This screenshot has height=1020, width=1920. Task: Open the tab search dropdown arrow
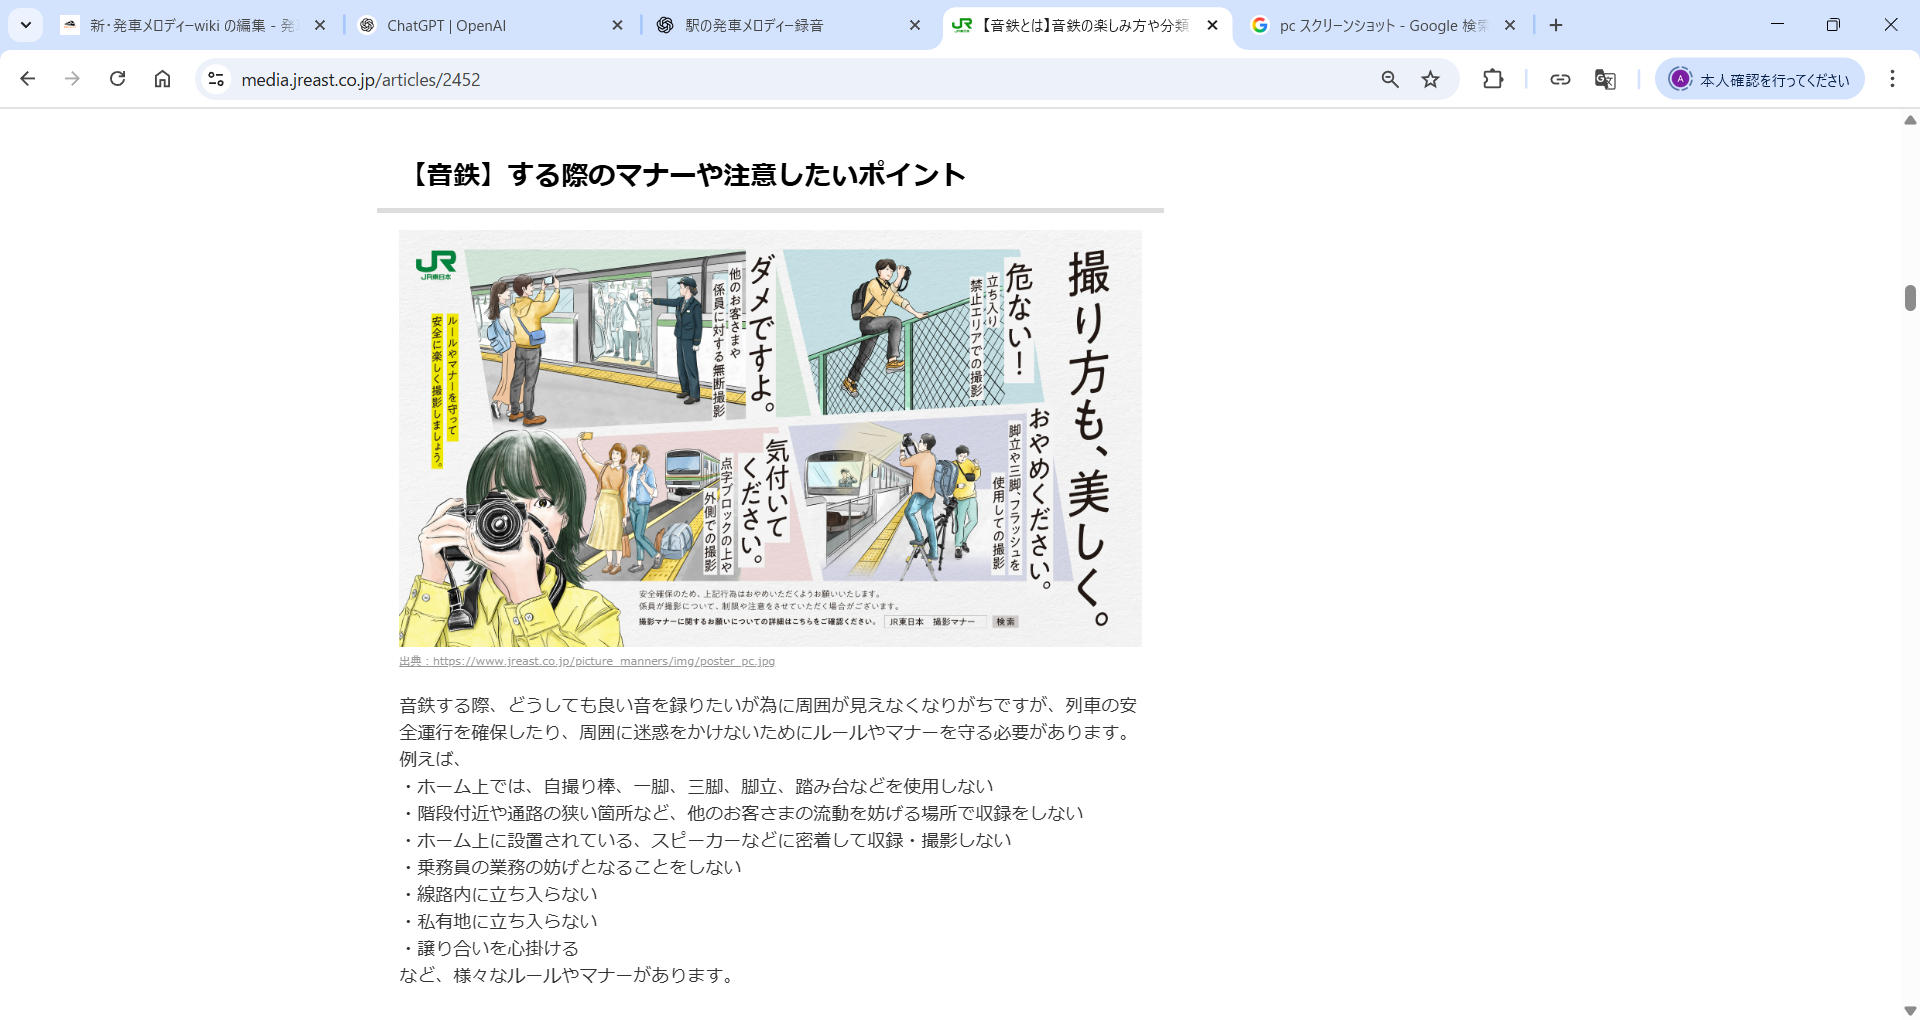(25, 25)
